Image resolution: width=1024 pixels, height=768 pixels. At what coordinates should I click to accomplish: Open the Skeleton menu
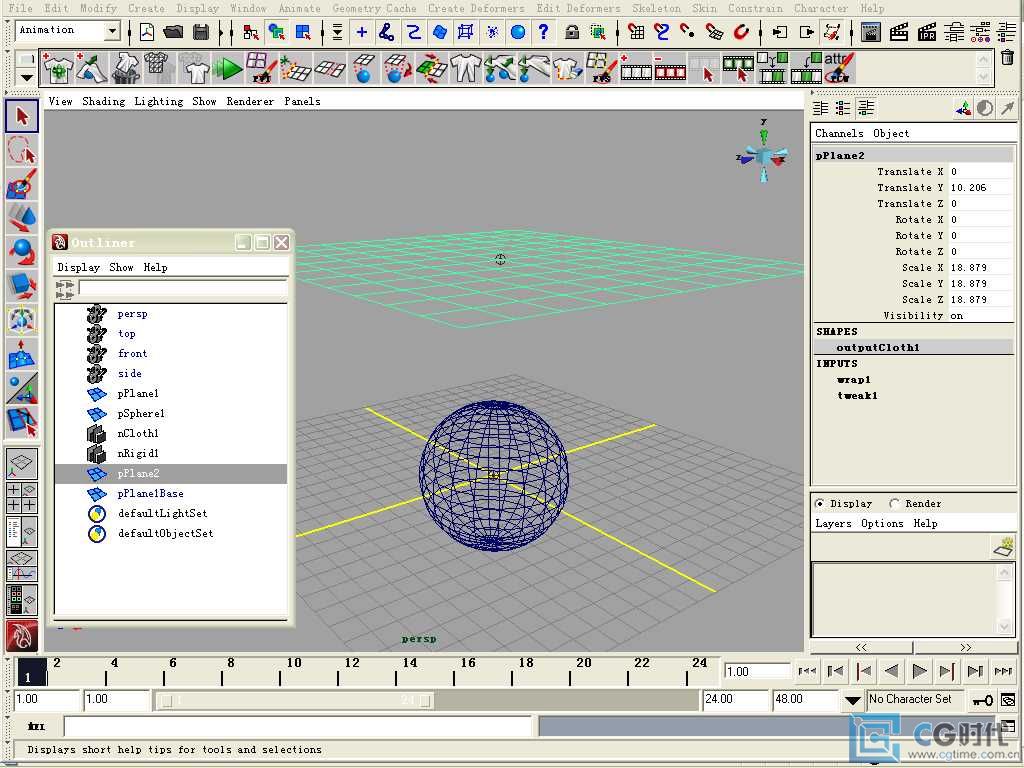tap(656, 8)
